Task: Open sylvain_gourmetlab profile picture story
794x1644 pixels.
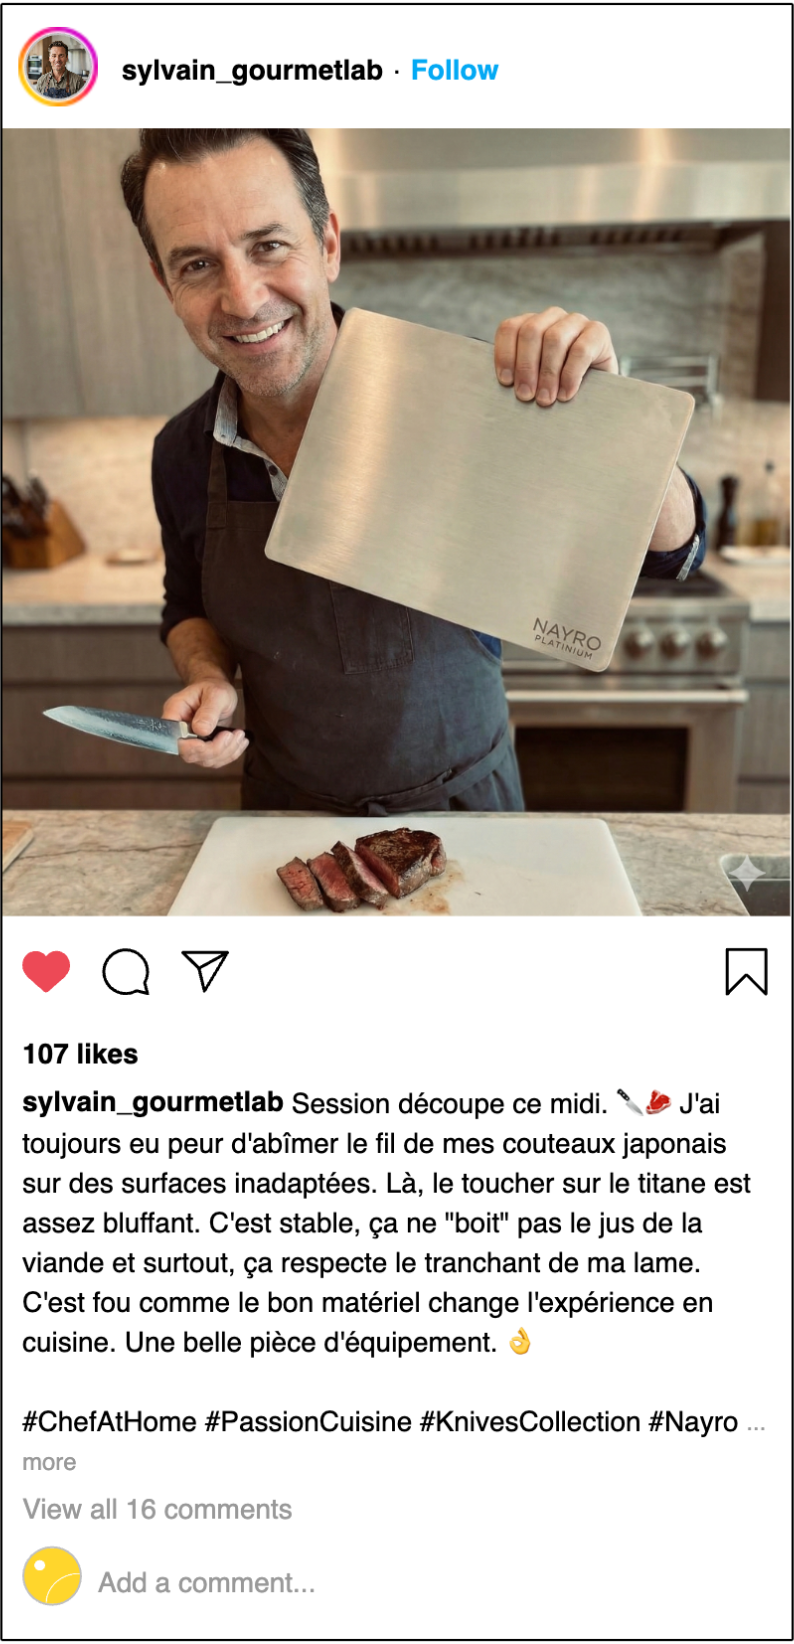Action: tap(58, 67)
